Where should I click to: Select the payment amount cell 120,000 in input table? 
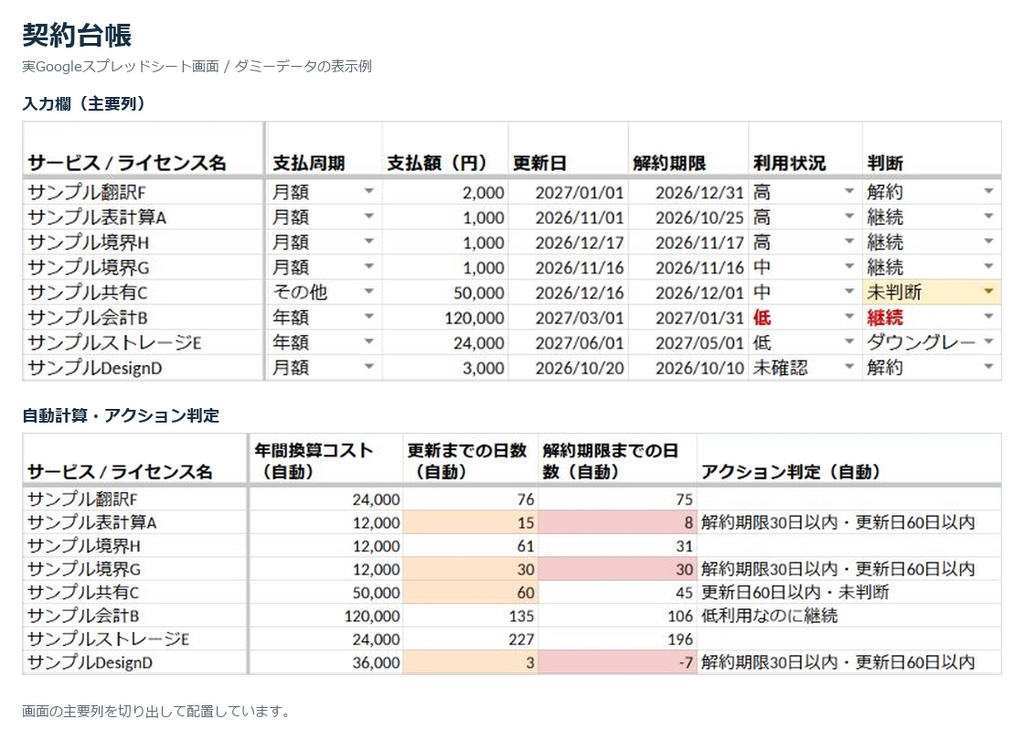(445, 317)
